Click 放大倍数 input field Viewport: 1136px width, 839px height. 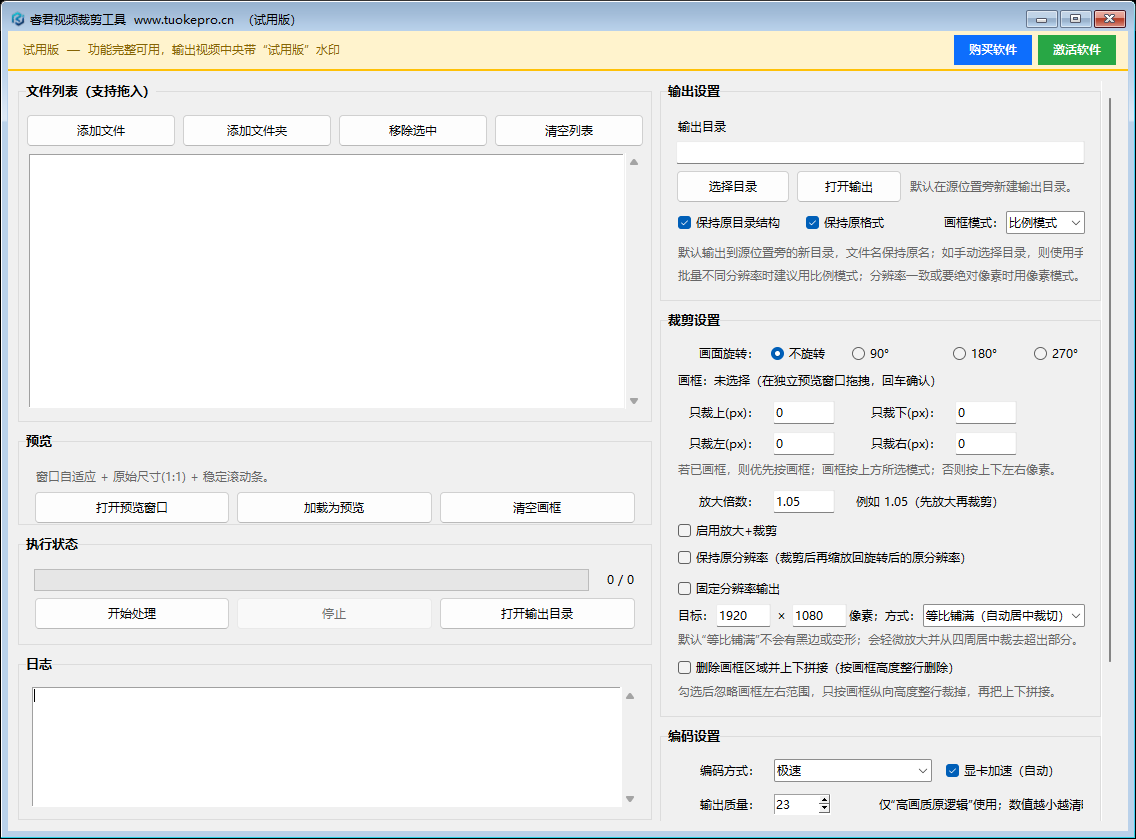pyautogui.click(x=803, y=501)
